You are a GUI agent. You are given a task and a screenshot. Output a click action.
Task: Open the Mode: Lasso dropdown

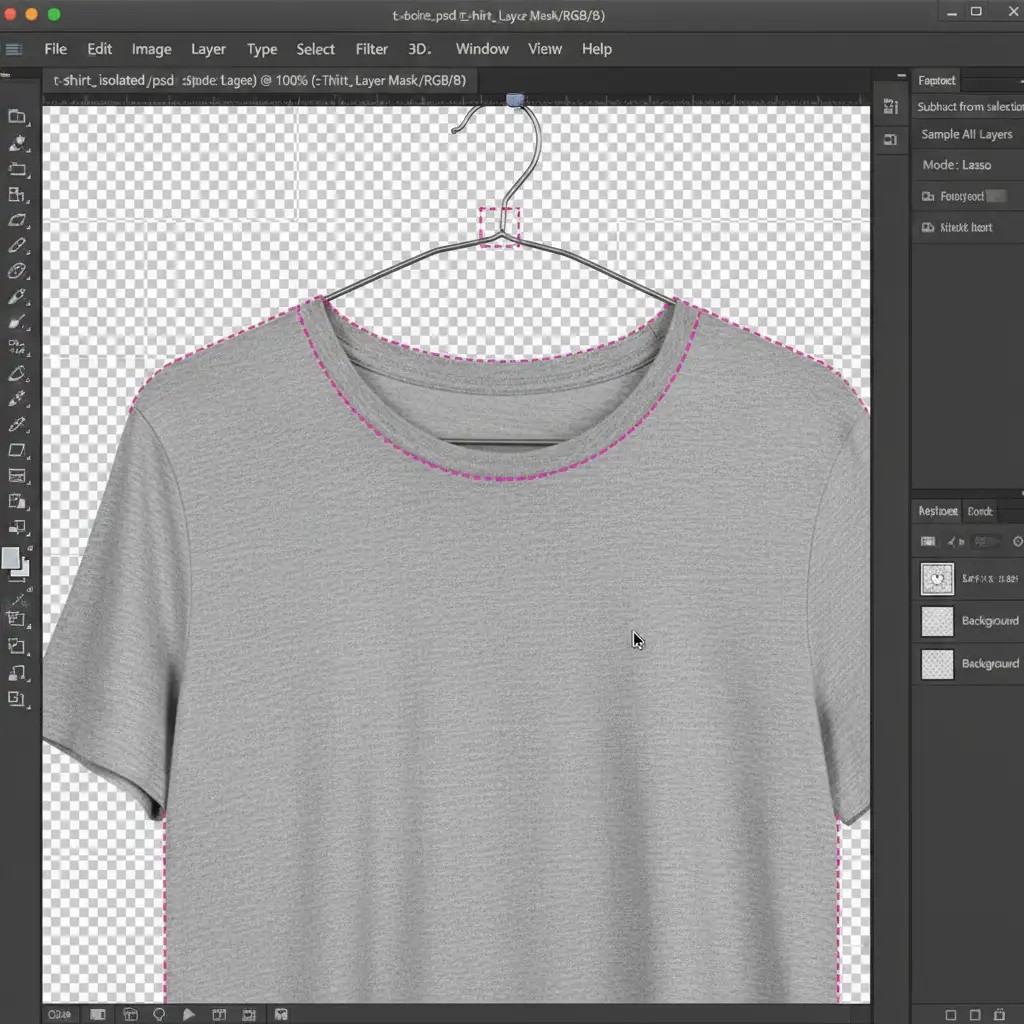[957, 164]
